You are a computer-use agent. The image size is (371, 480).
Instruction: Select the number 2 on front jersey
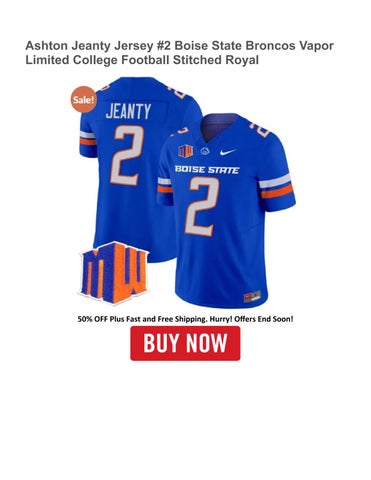(202, 206)
